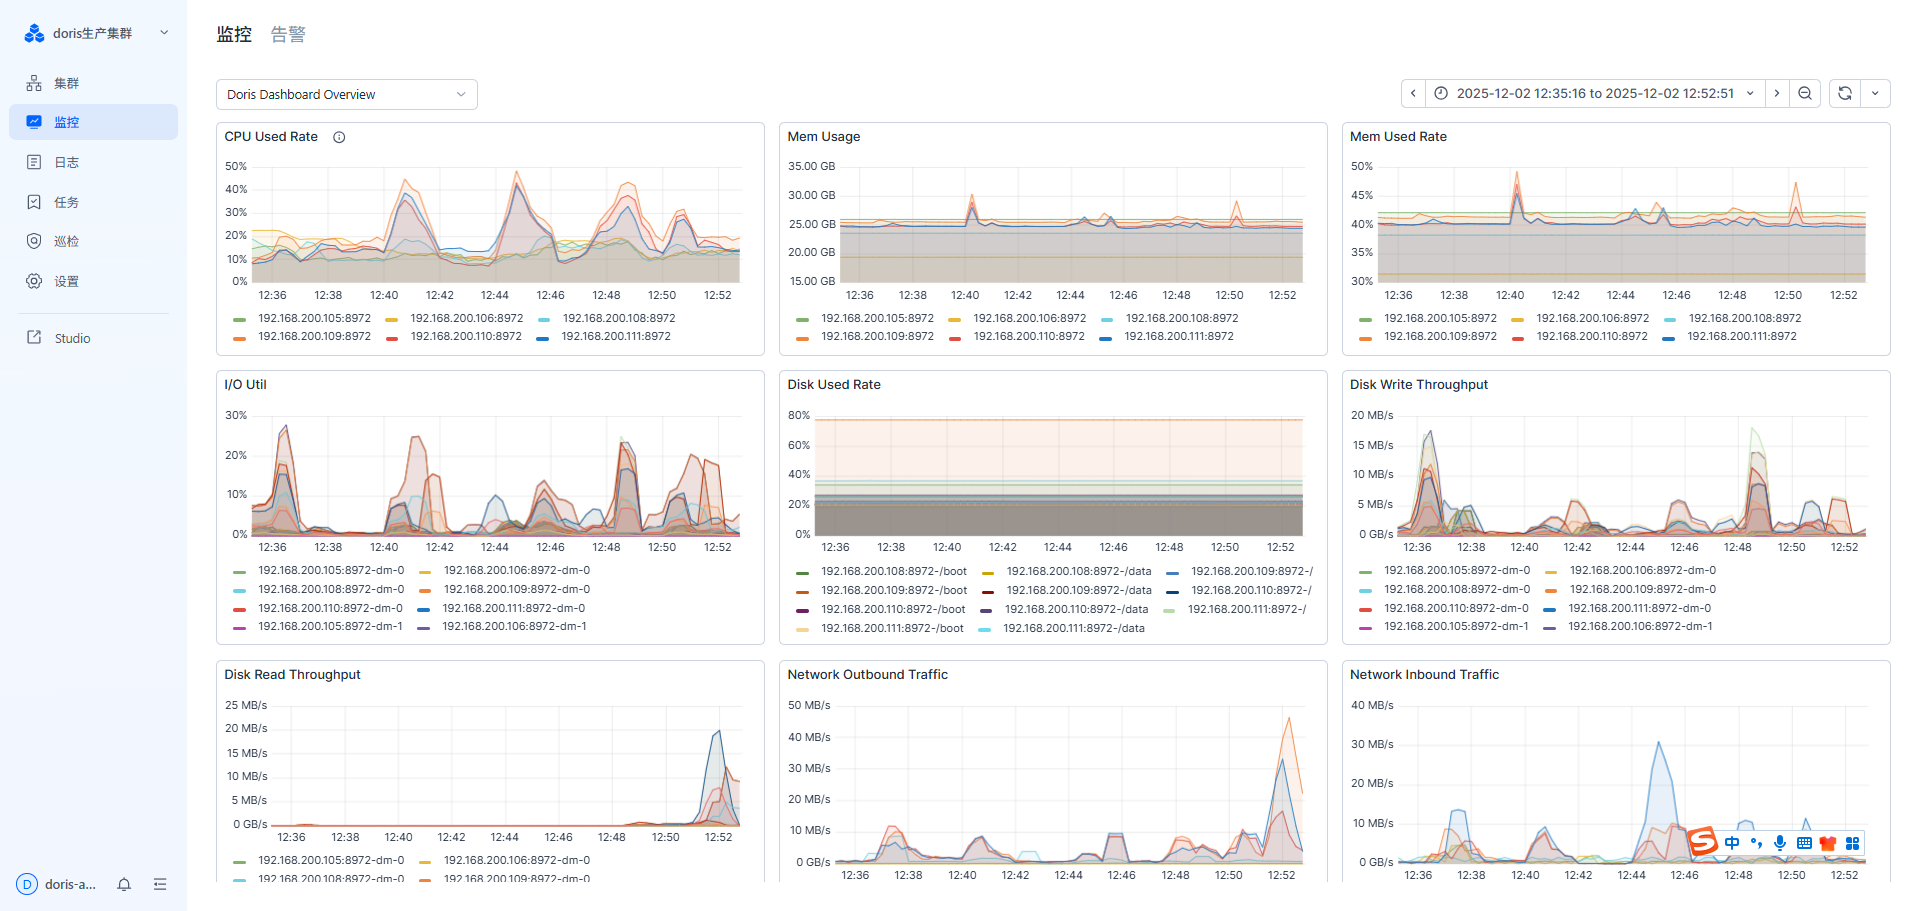Click the notification bell icon
Viewport: 1920px width, 911px height.
click(x=124, y=884)
